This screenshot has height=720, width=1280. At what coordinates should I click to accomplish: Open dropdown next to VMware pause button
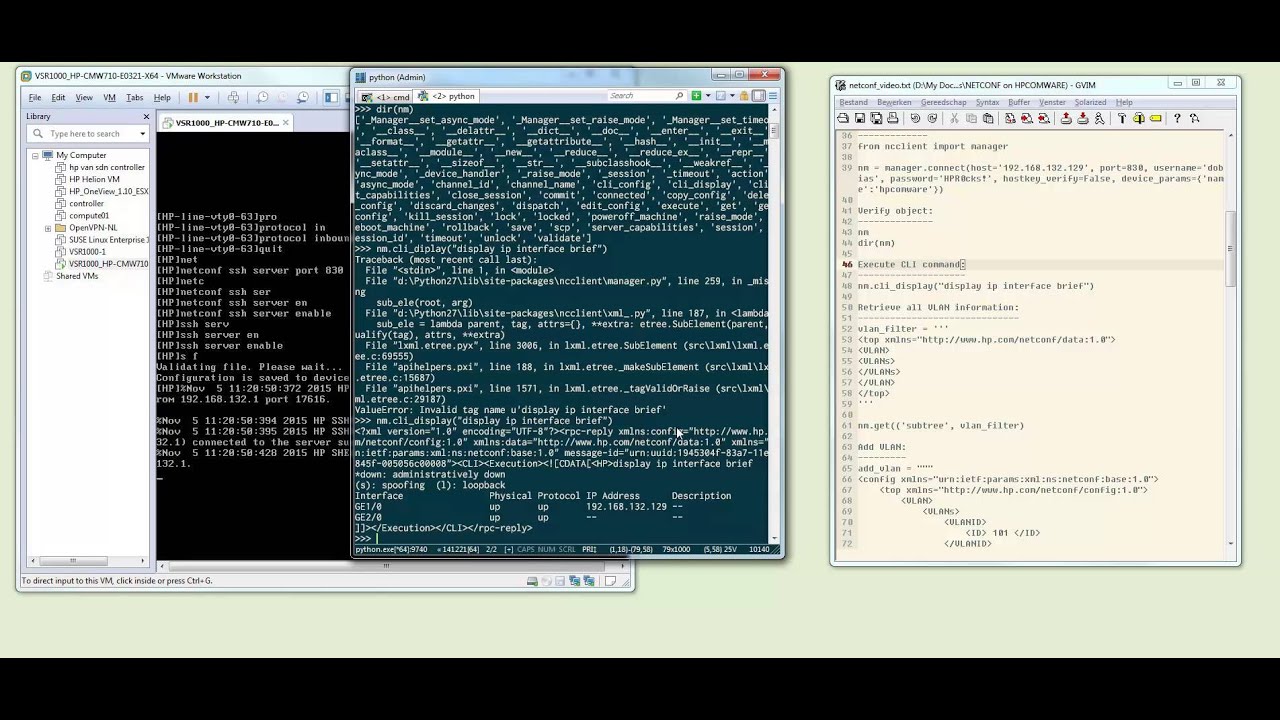[x=207, y=97]
